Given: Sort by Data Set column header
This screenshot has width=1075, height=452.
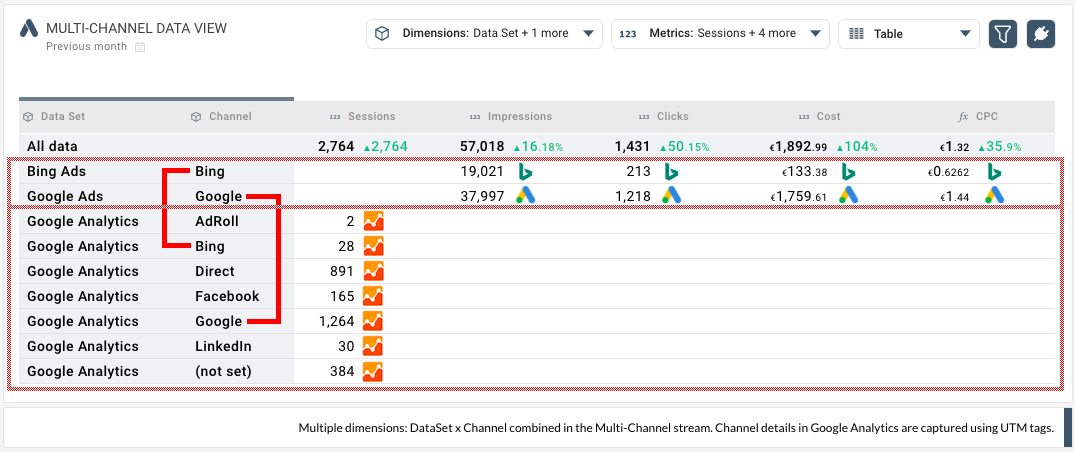Looking at the screenshot, I should [x=62, y=117].
